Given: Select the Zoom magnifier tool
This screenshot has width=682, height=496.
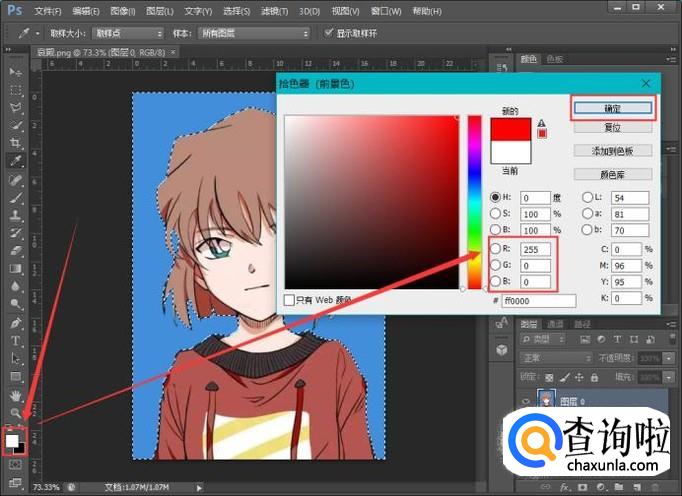Looking at the screenshot, I should 16,413.
